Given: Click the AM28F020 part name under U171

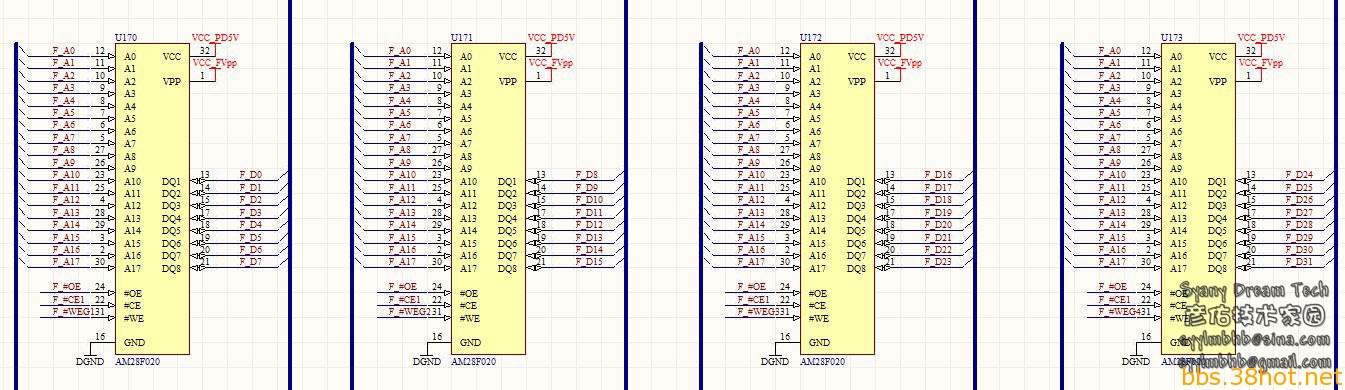Looking at the screenshot, I should click(x=474, y=362).
